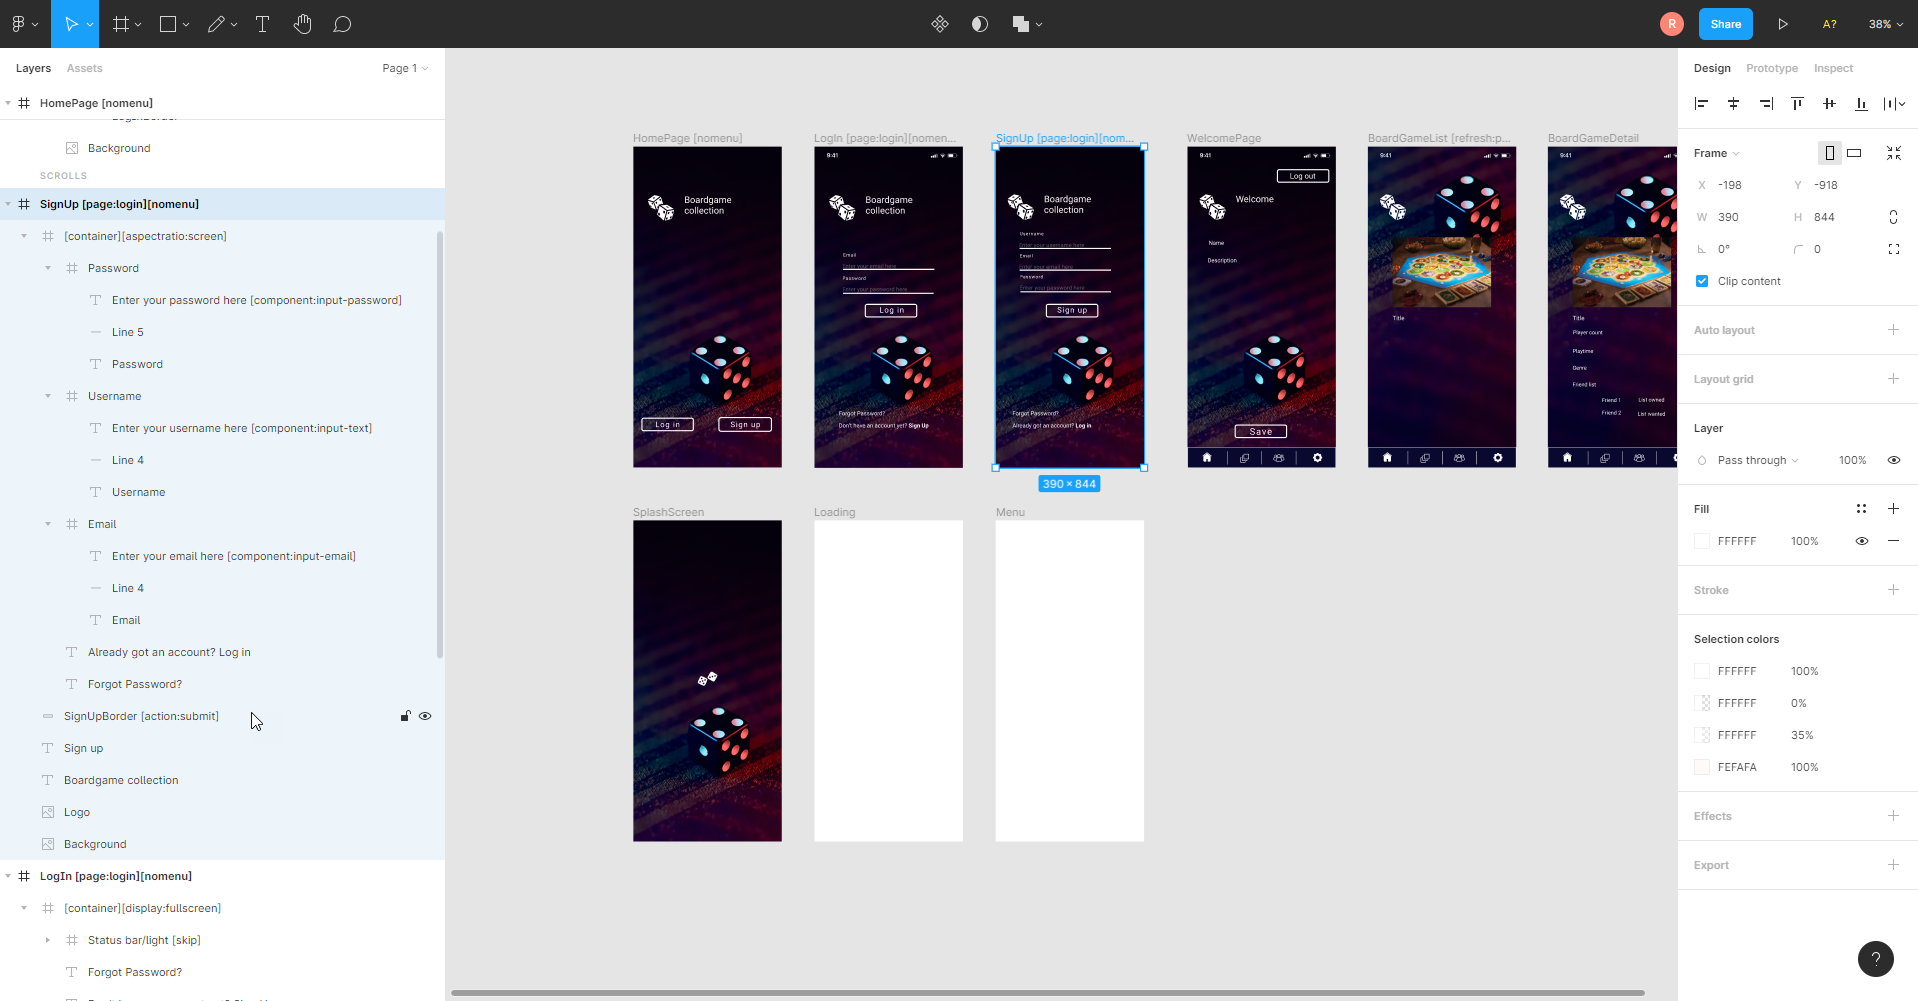
Task: Toggle Layer visibility eye in Design panel
Action: 1894,460
